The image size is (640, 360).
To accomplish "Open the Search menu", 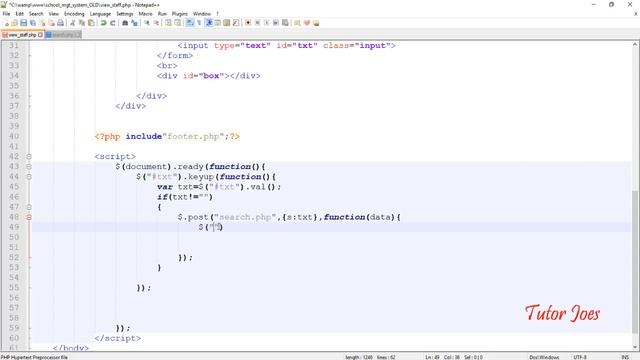I will (x=36, y=14).
